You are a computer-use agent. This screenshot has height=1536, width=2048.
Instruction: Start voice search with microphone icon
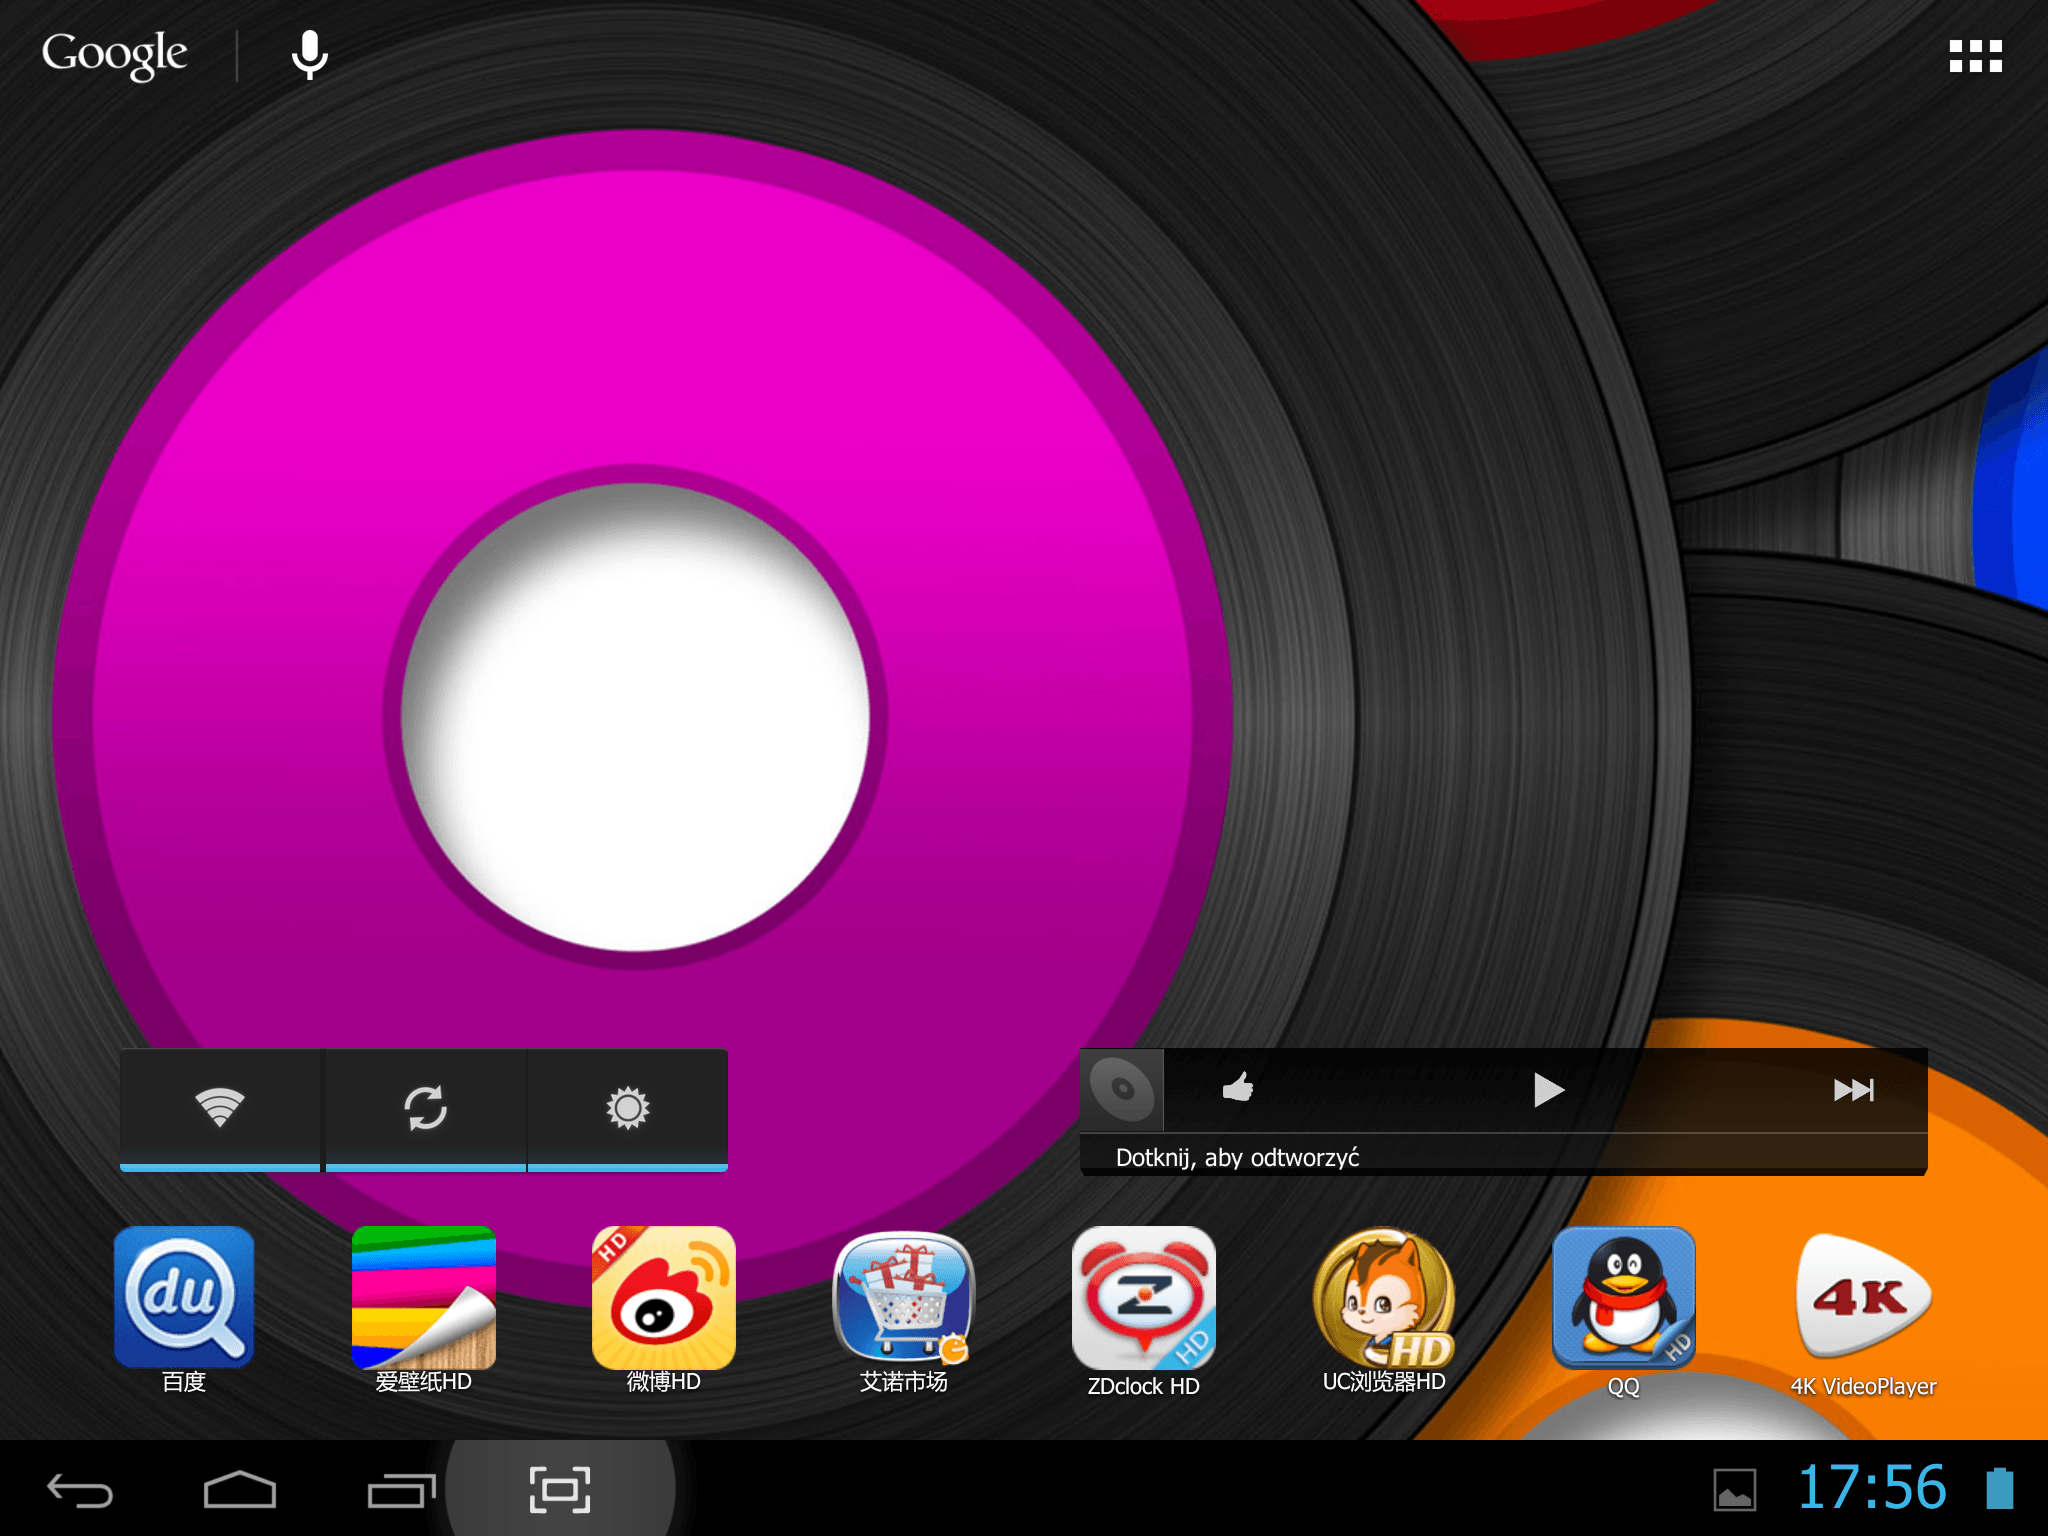310,55
